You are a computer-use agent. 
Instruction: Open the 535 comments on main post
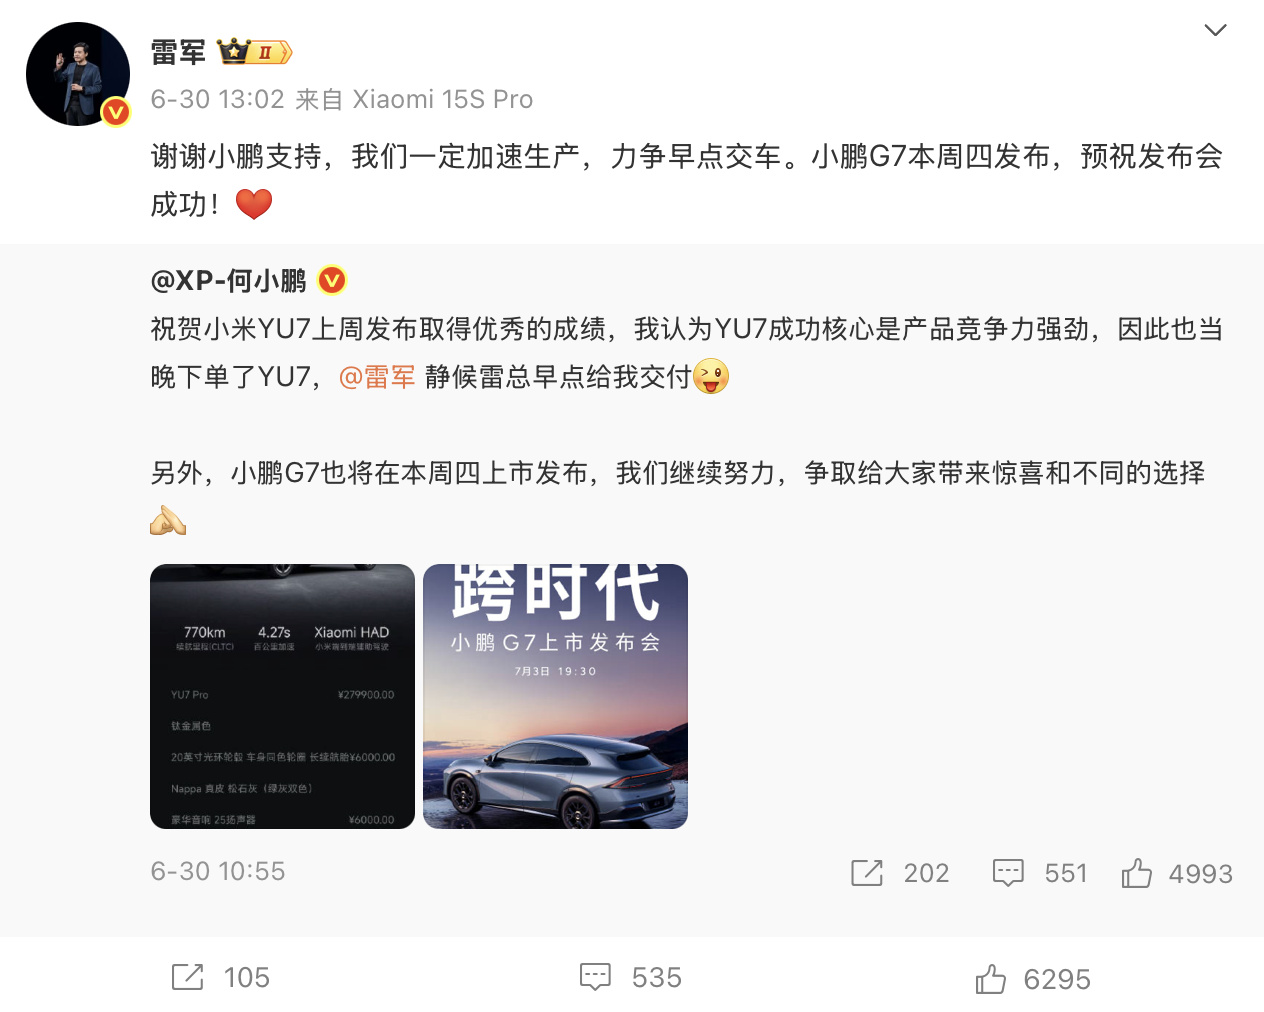(x=631, y=977)
